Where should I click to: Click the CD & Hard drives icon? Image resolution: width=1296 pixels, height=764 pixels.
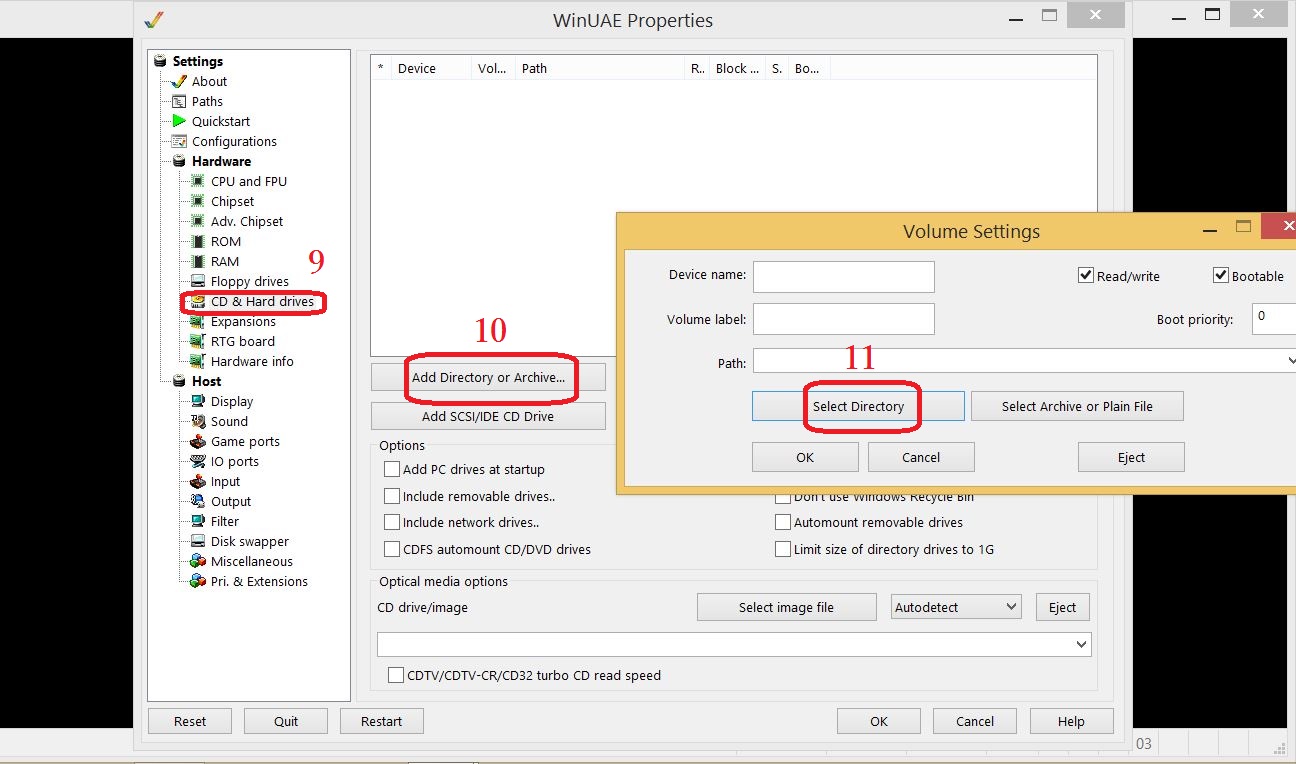click(198, 301)
